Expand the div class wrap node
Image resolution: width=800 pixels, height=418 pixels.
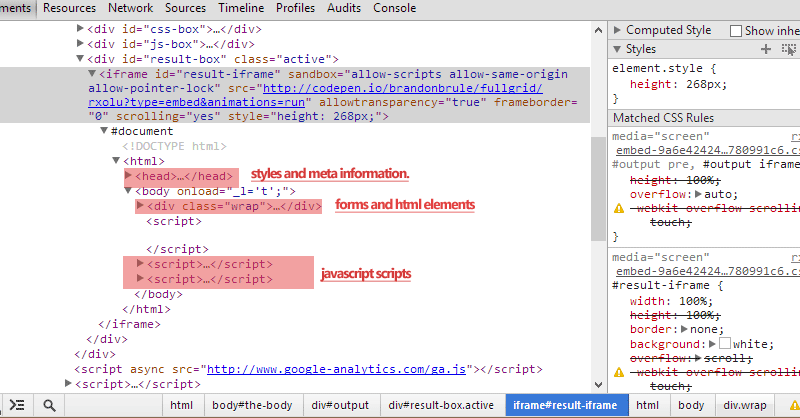[x=140, y=206]
